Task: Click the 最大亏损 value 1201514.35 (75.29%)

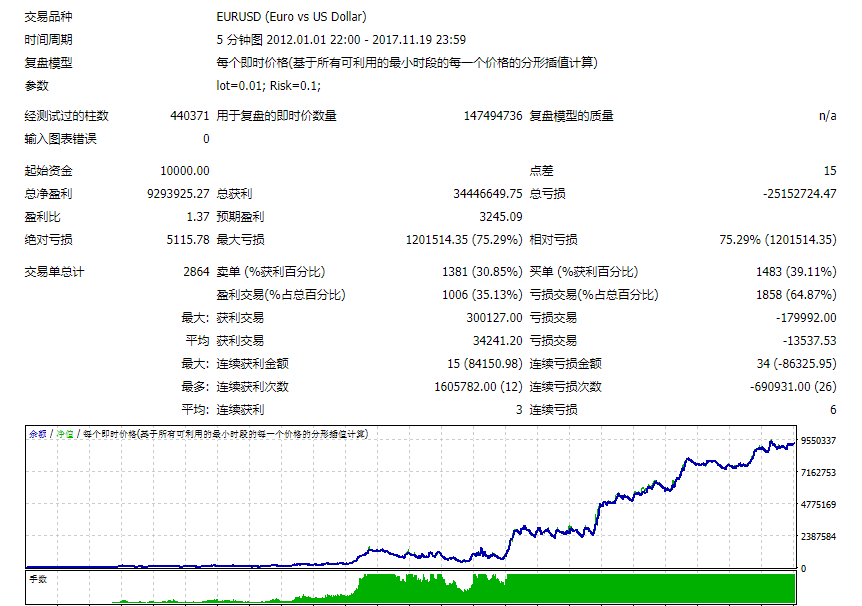Action: 463,240
